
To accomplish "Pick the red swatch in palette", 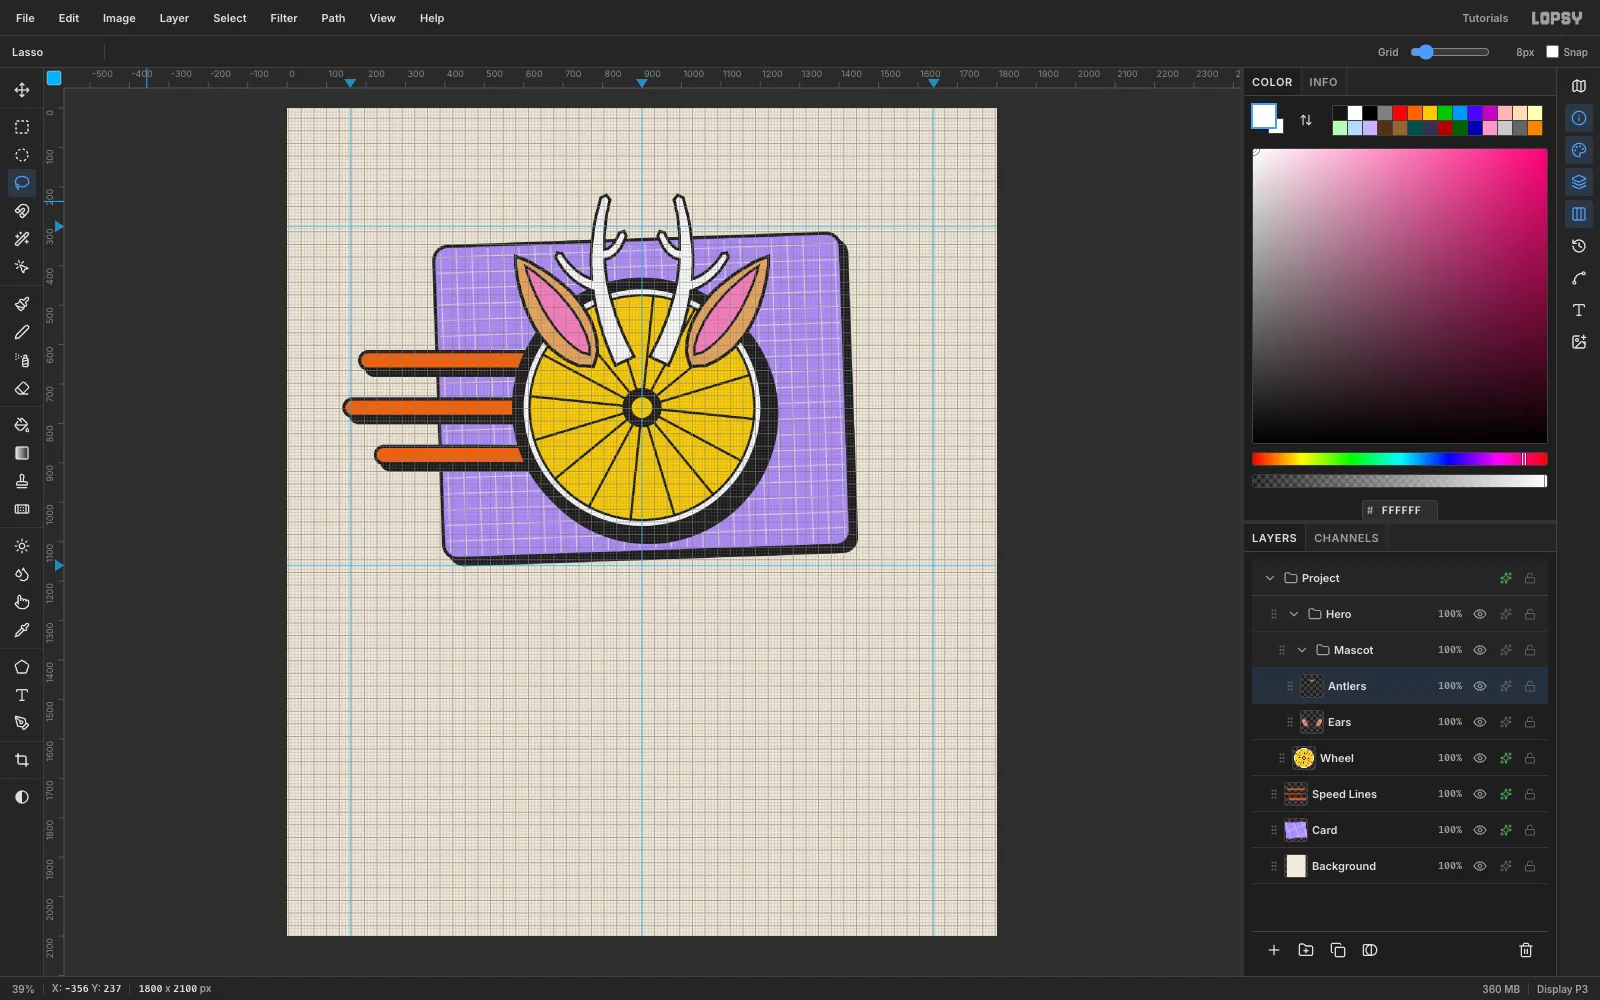I will pos(1400,113).
